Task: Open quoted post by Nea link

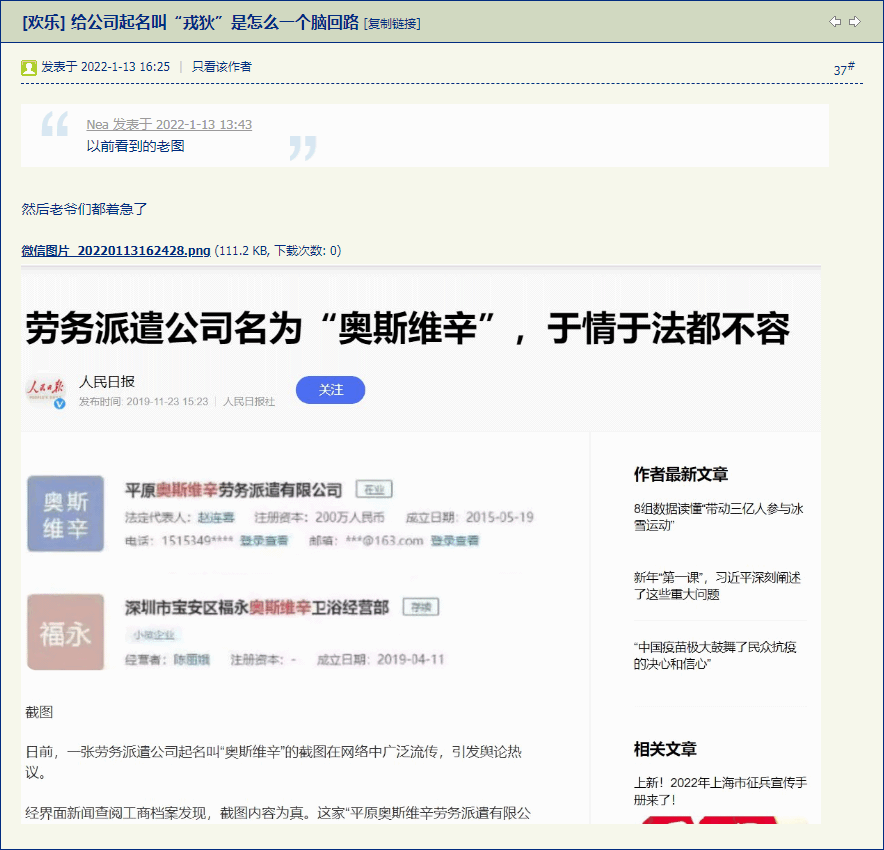Action: pyautogui.click(x=169, y=124)
